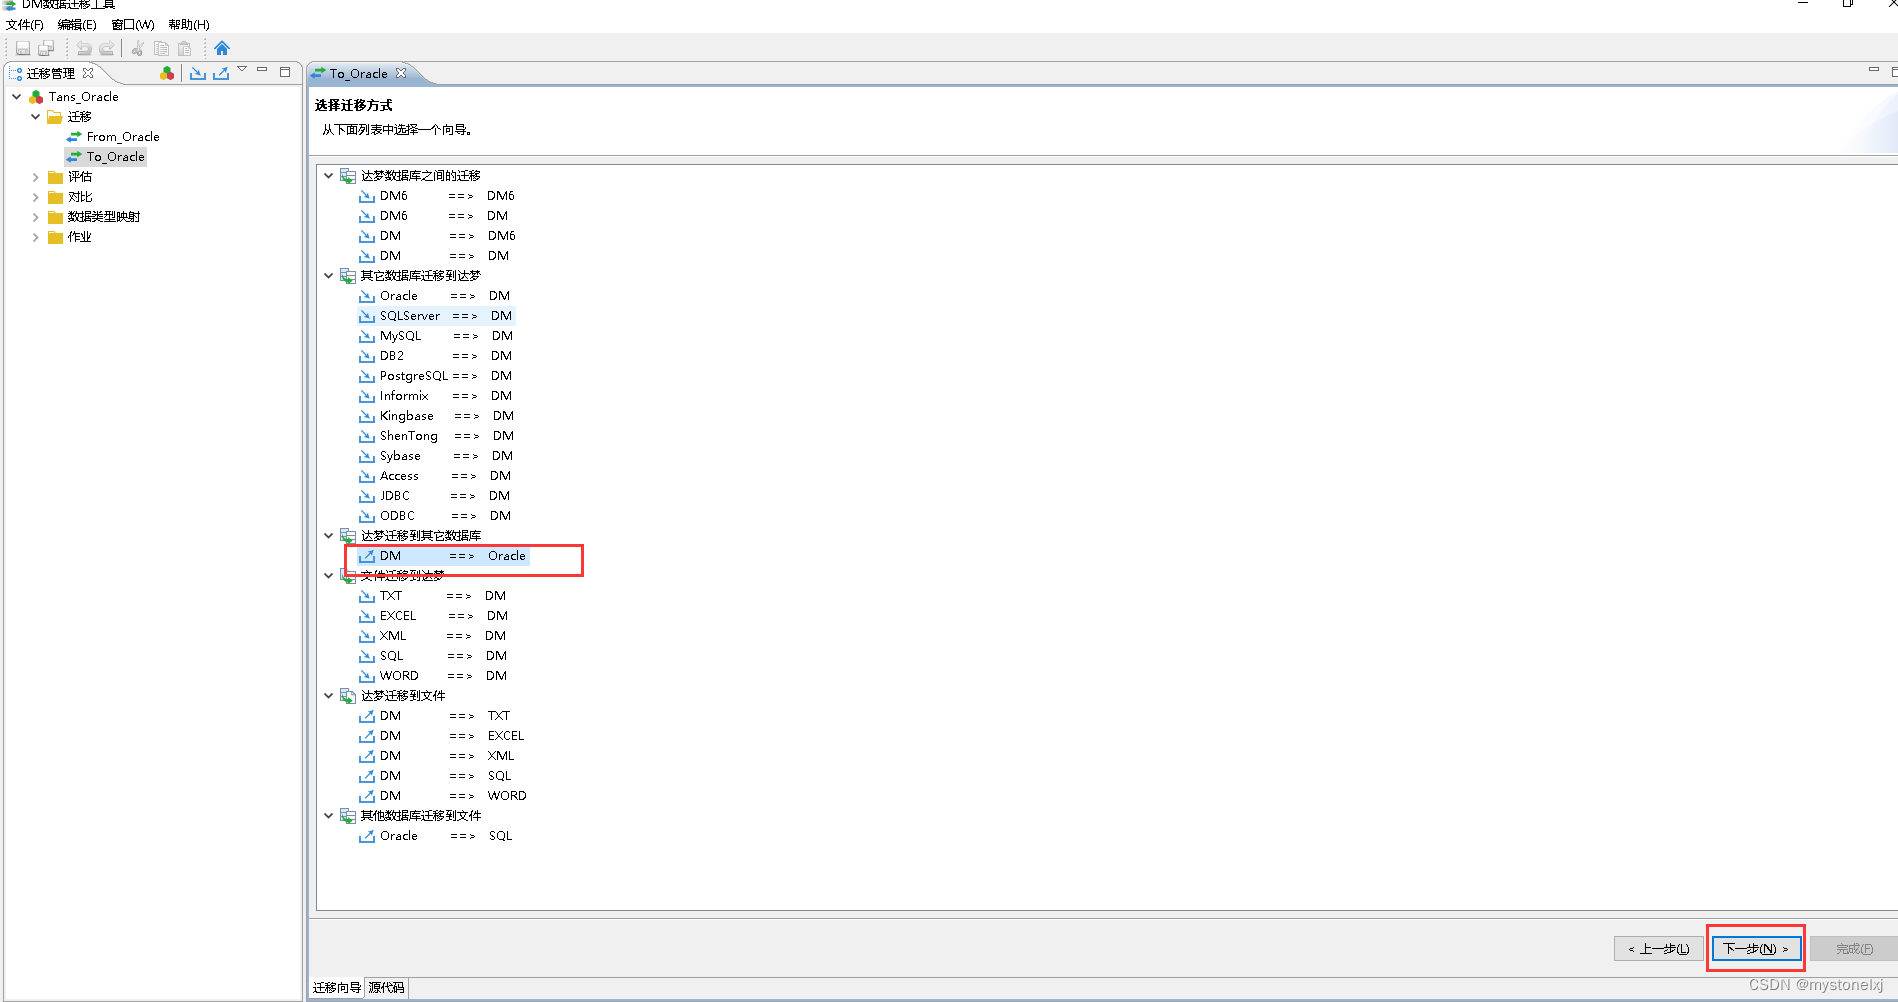Image resolution: width=1898 pixels, height=1002 pixels.
Task: Select To_Oracle in the migration tree
Action: pyautogui.click(x=106, y=157)
